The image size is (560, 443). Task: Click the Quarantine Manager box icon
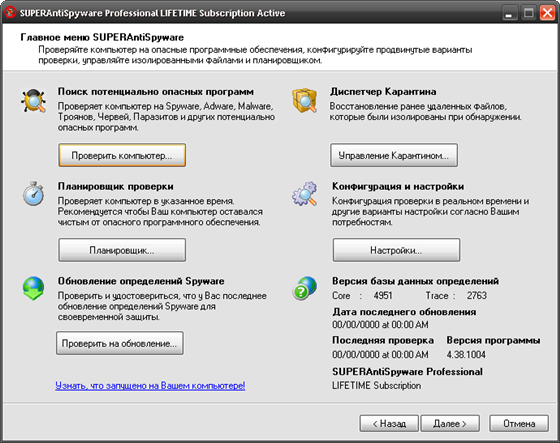[304, 100]
